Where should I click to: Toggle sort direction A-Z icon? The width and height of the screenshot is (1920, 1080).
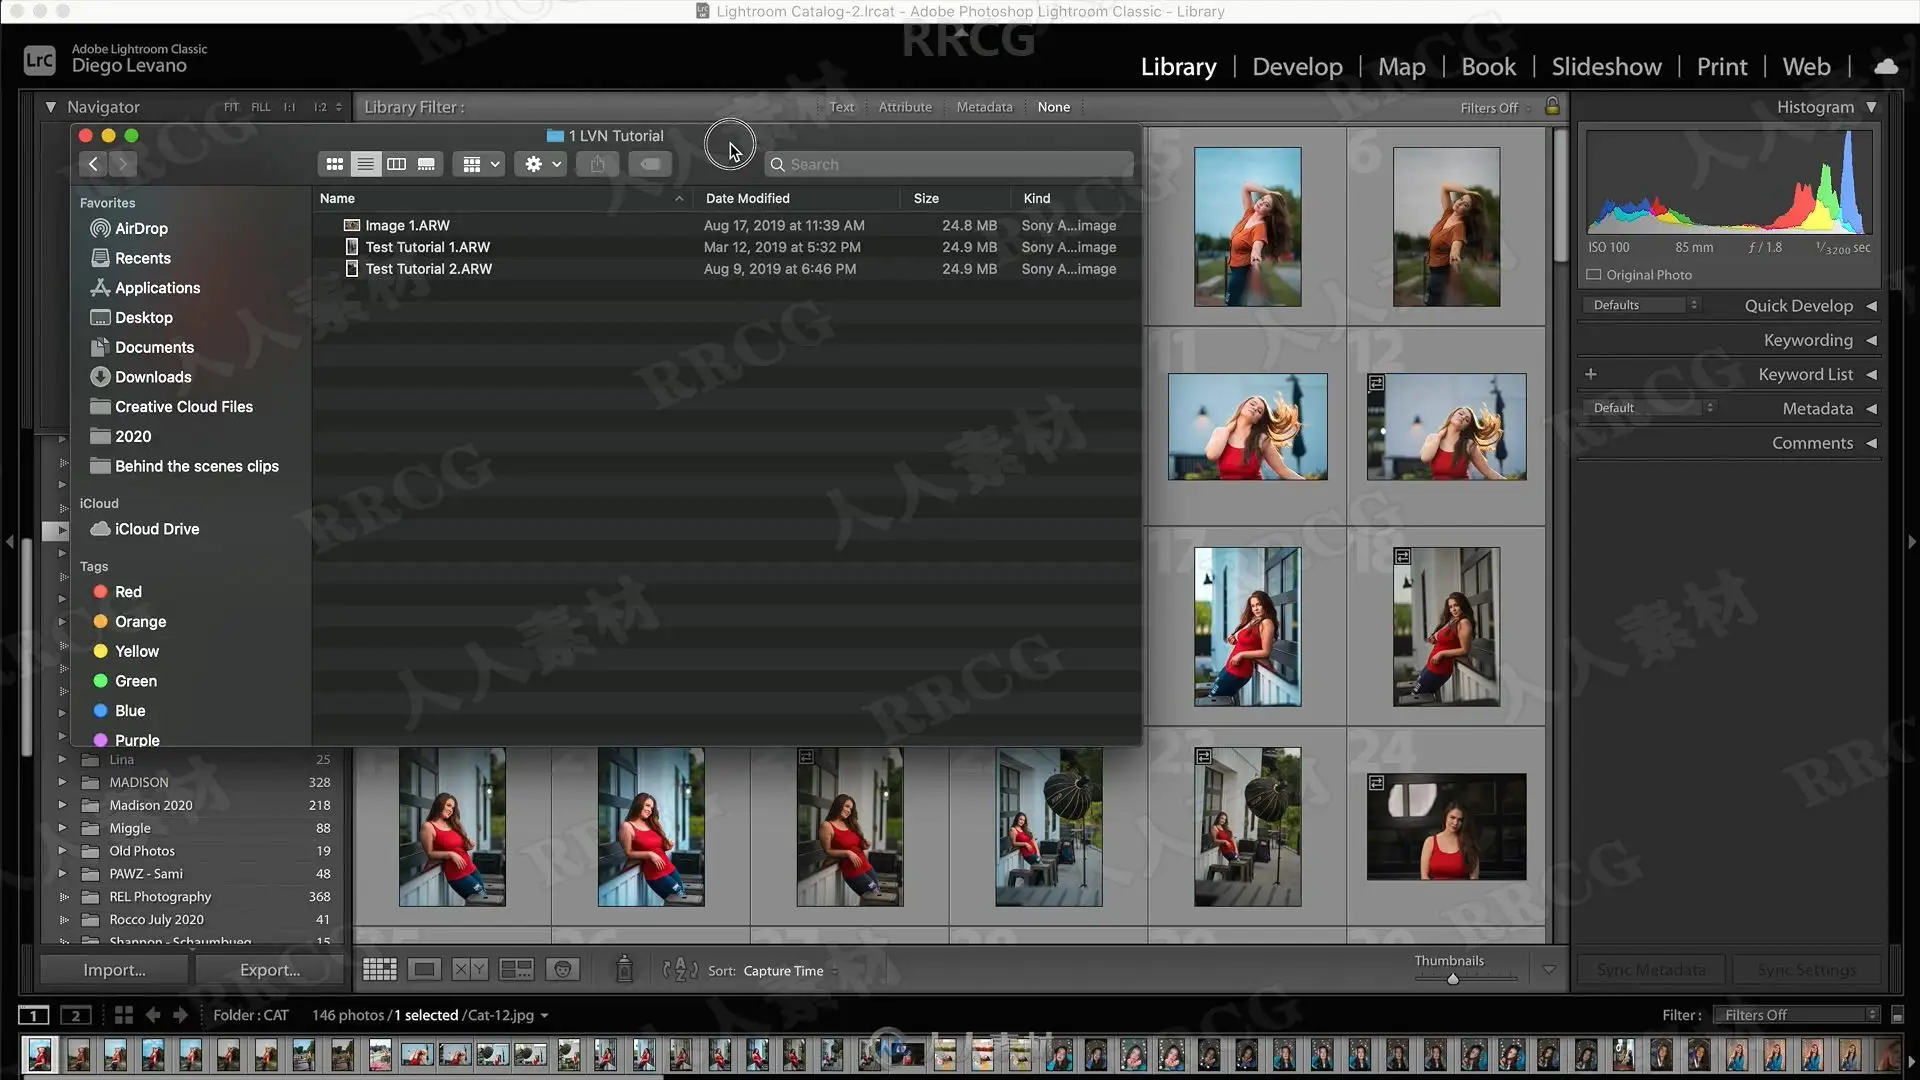pos(680,969)
